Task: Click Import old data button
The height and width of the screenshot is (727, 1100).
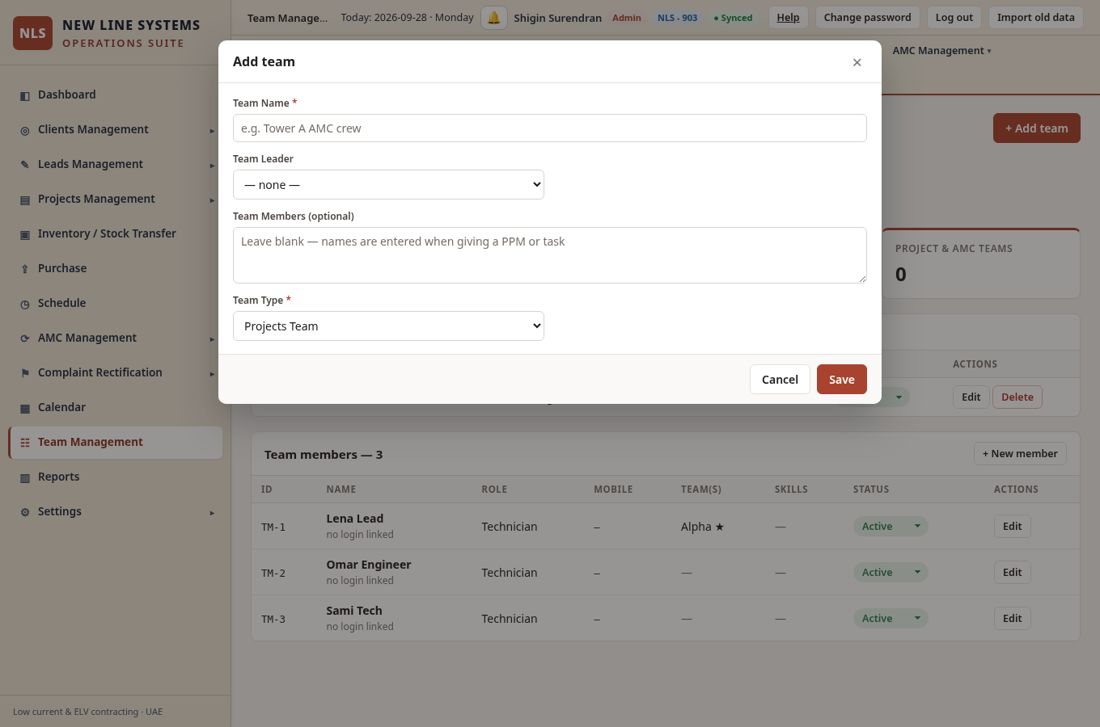Action: [x=1035, y=18]
